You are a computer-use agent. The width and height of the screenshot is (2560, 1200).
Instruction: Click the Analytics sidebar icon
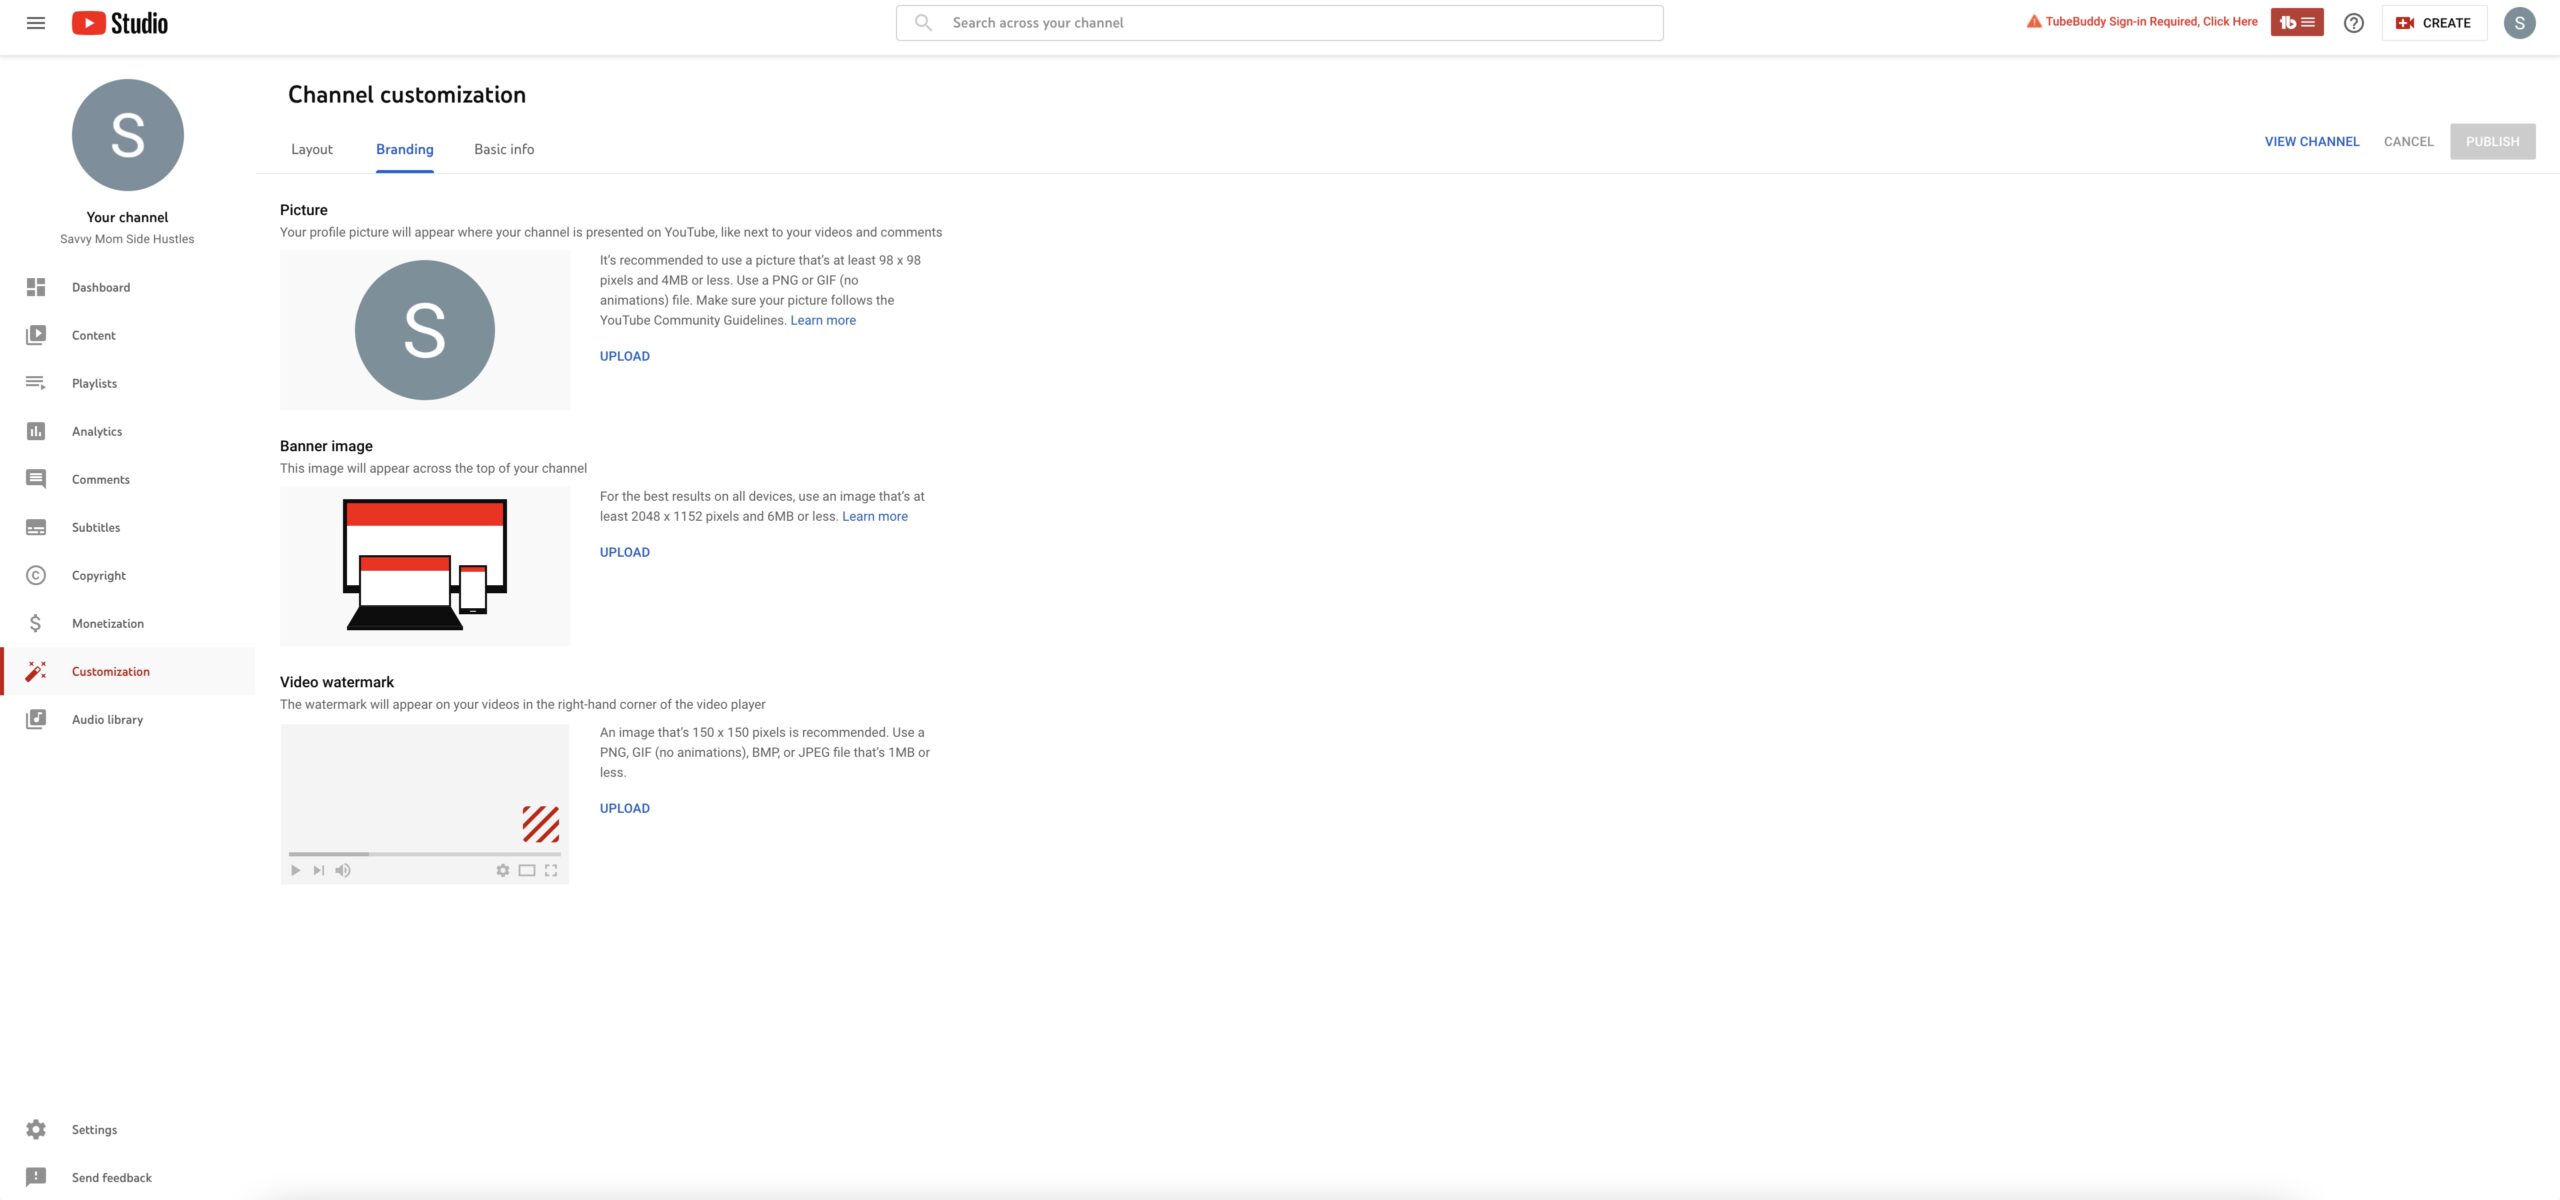[36, 431]
